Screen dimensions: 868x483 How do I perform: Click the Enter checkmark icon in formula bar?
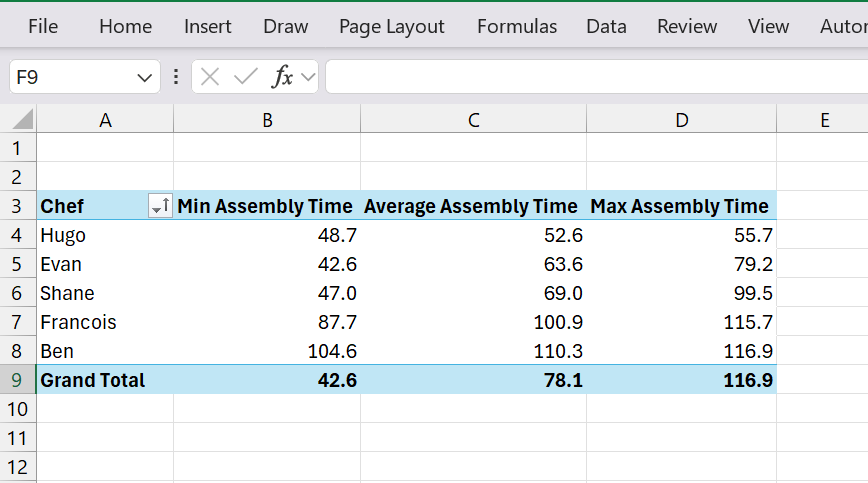(x=245, y=77)
